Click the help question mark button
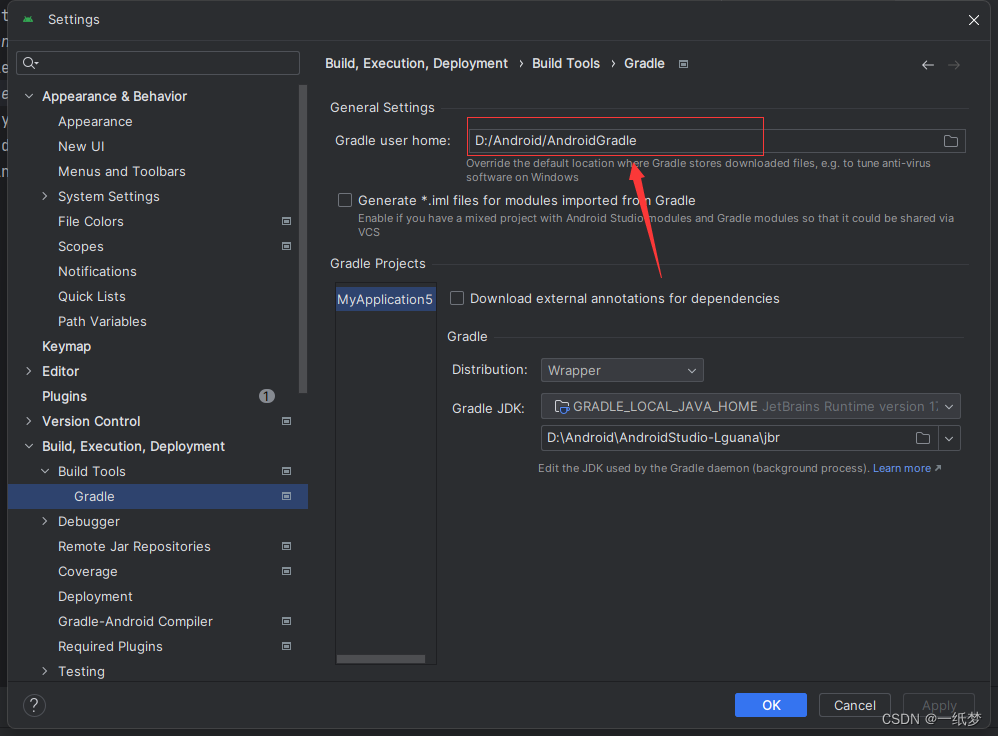 click(34, 705)
